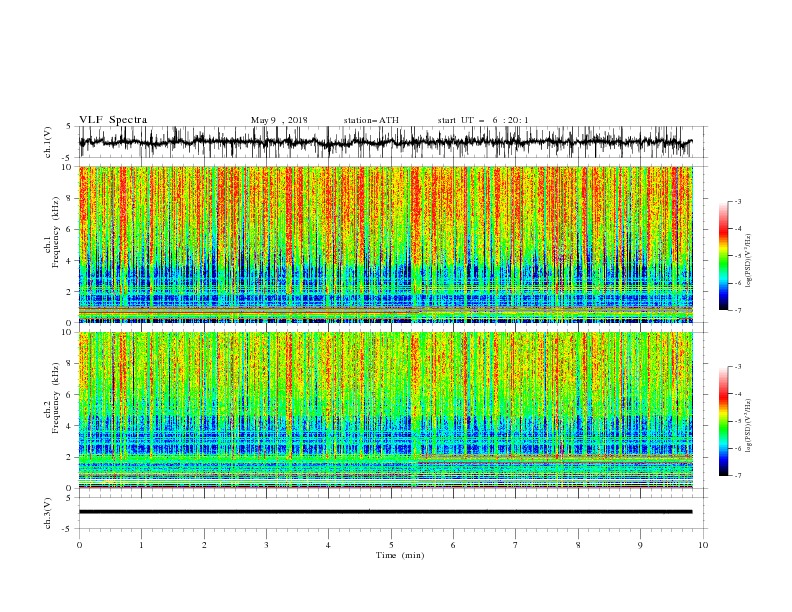
Task: Click the ch.1 log(PSD) colorbar label
Action: [749, 261]
